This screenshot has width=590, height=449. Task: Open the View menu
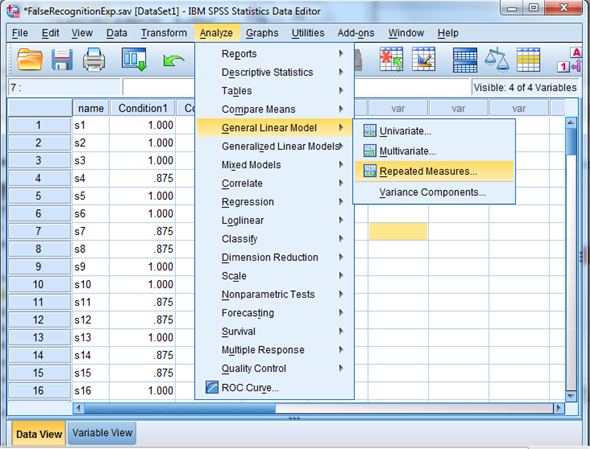(x=82, y=33)
